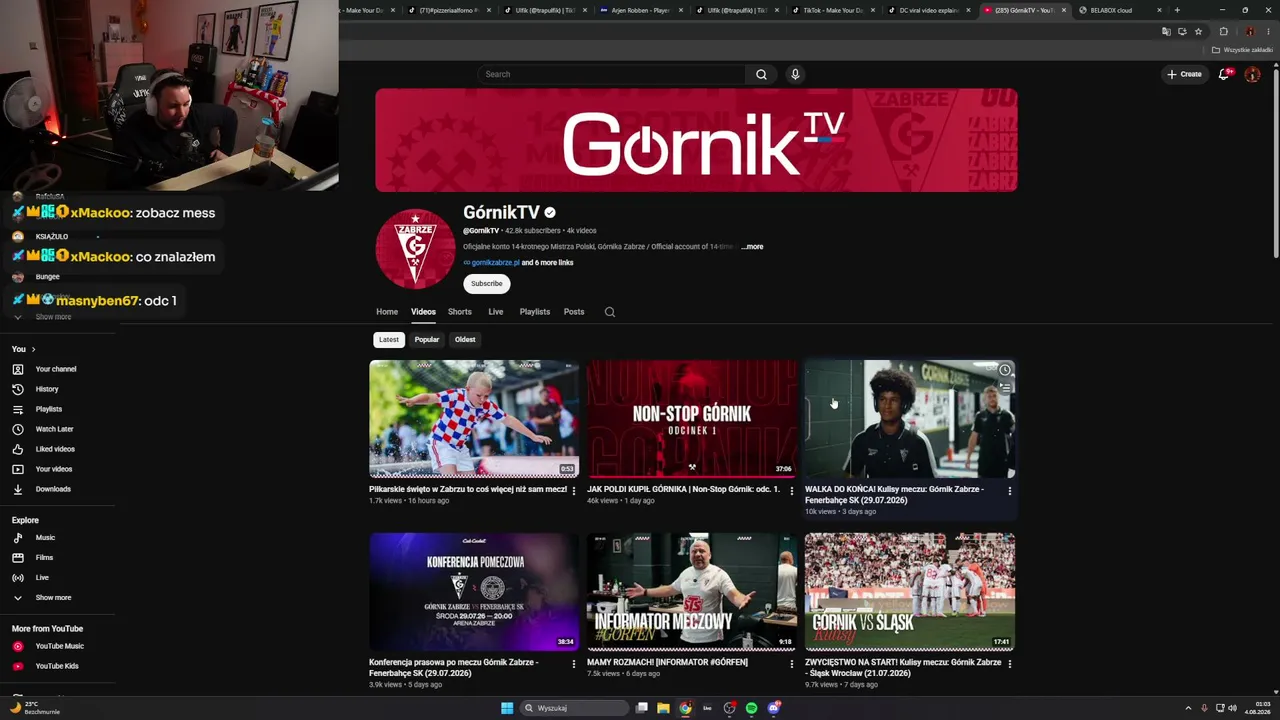Switch to the channel Shorts tab

click(x=460, y=312)
